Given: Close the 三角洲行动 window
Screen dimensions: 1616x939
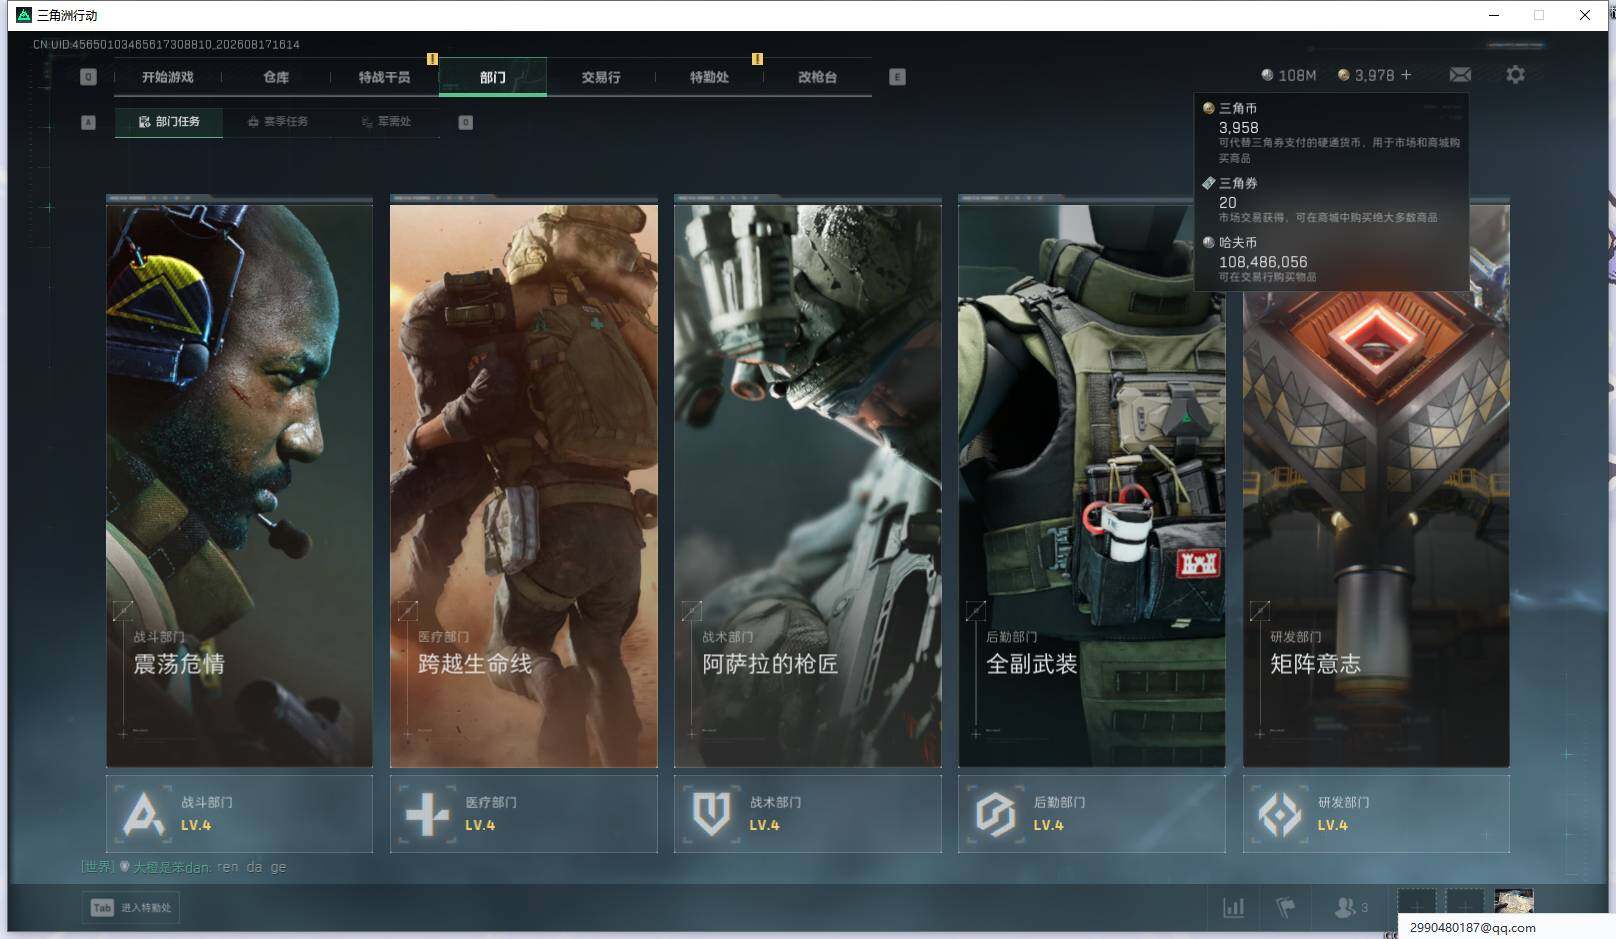Looking at the screenshot, I should [1585, 15].
